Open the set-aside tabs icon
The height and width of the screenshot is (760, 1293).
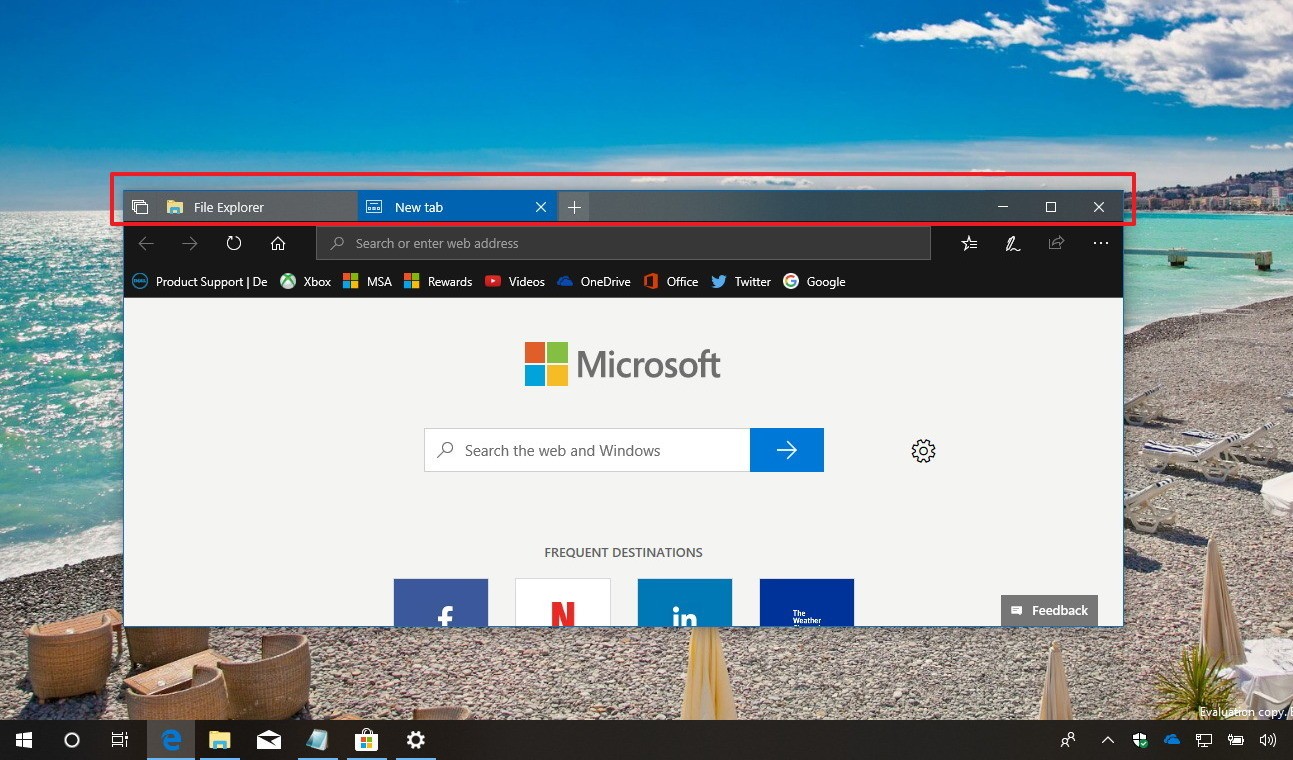coord(140,207)
